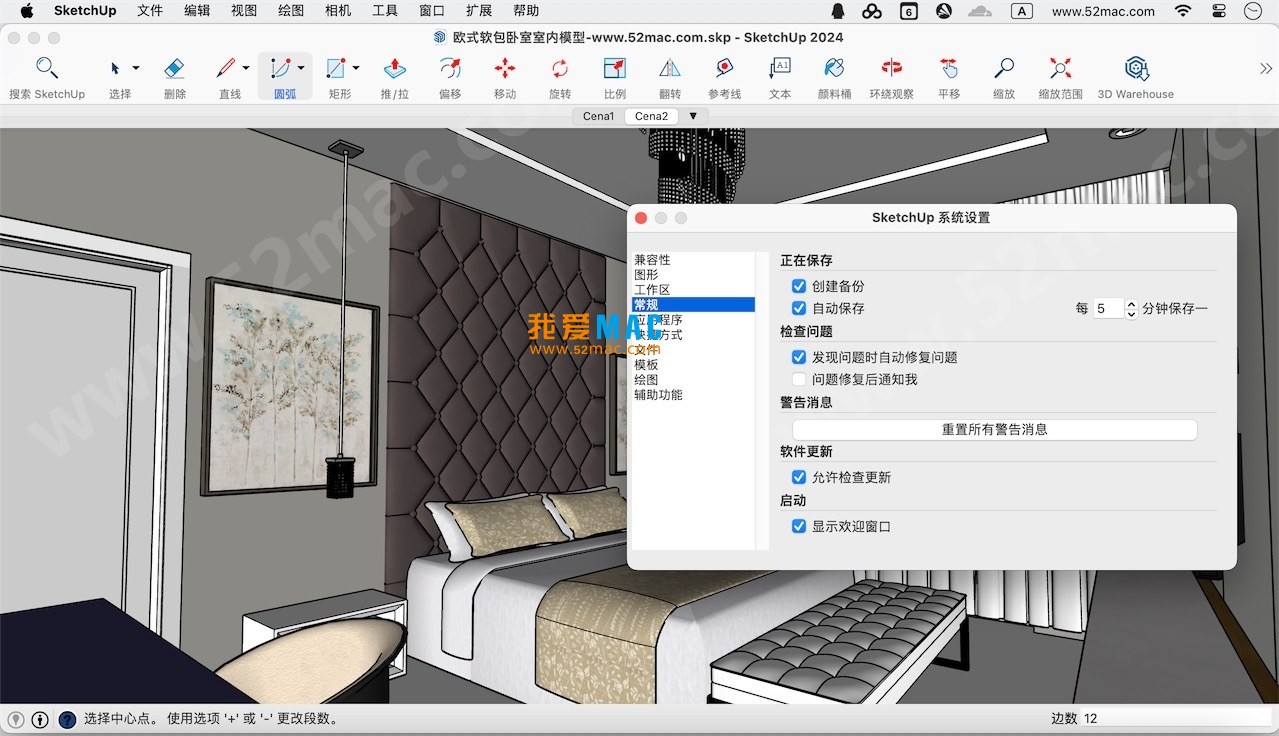
Task: Open the 相机 menu
Action: pyautogui.click(x=338, y=11)
